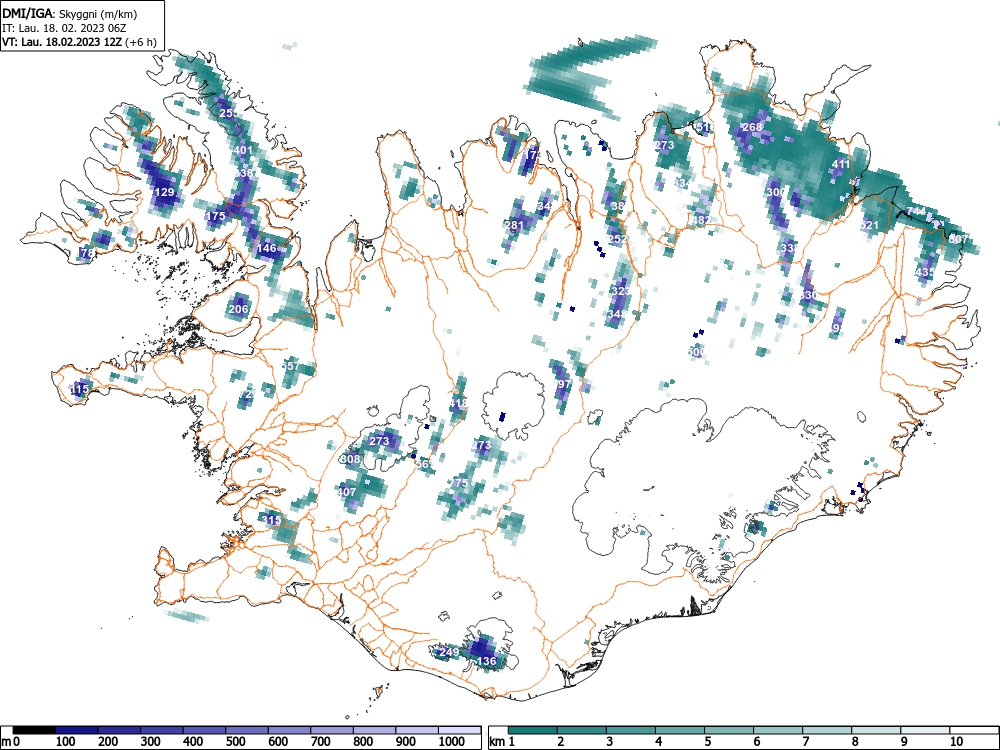Click the 115 value on Snæfellsnes tip
This screenshot has height=750, width=1000.
click(80, 389)
